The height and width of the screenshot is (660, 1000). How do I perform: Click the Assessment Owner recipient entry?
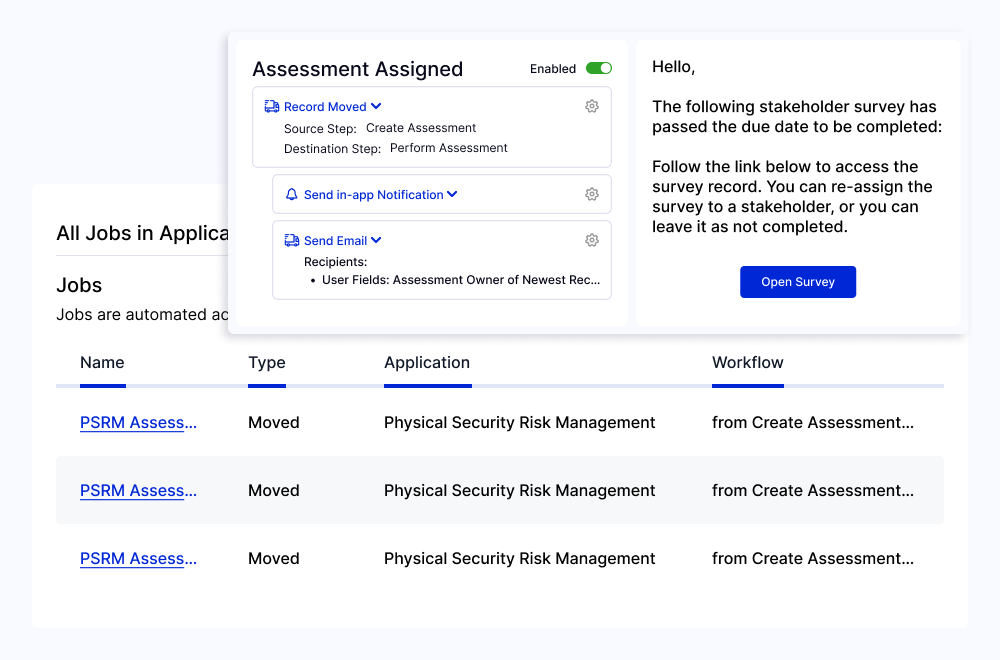pos(460,280)
